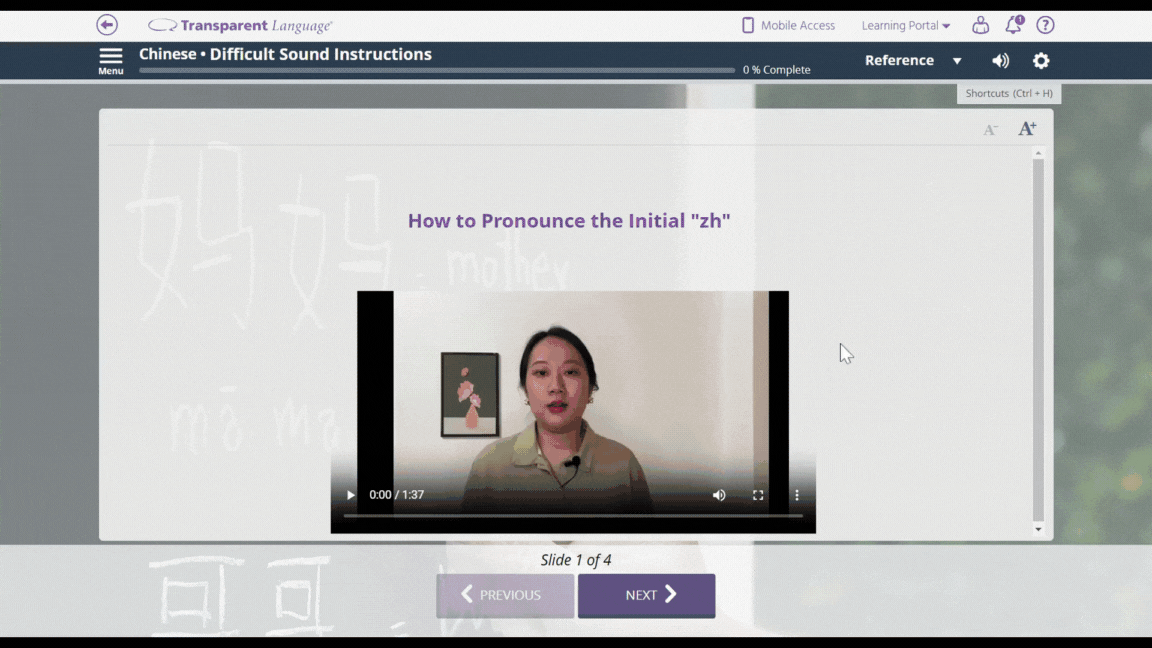Expand the Learning Portal dropdown

pos(906,25)
